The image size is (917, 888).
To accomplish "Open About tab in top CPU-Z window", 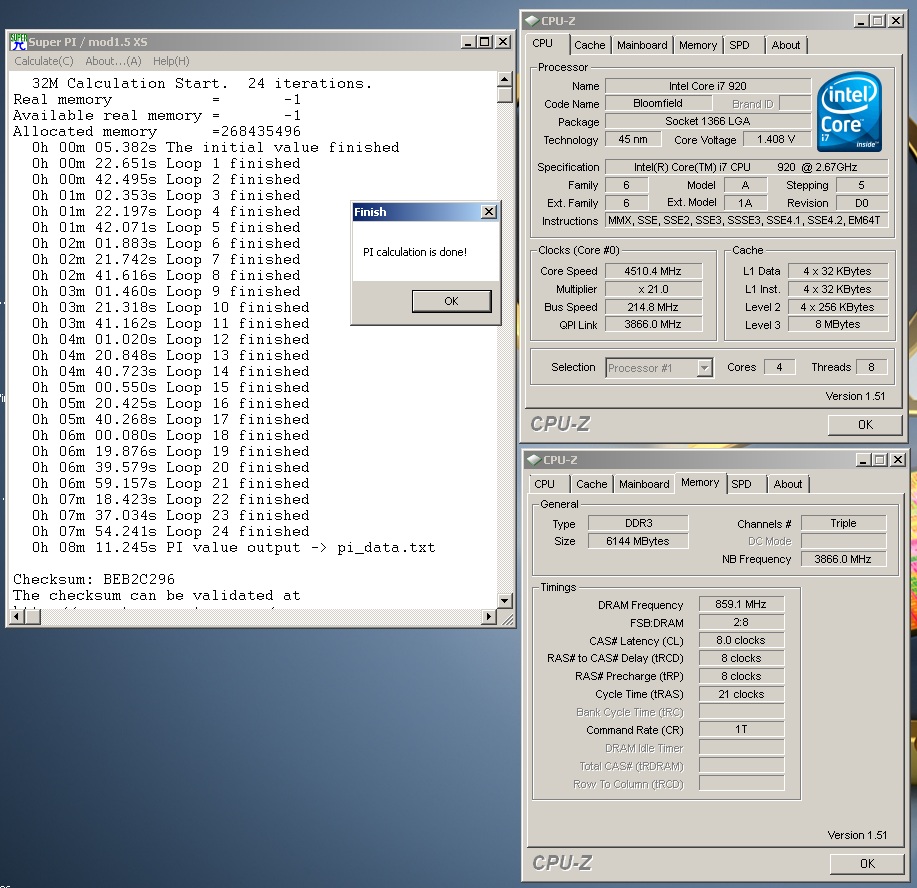I will pyautogui.click(x=785, y=45).
